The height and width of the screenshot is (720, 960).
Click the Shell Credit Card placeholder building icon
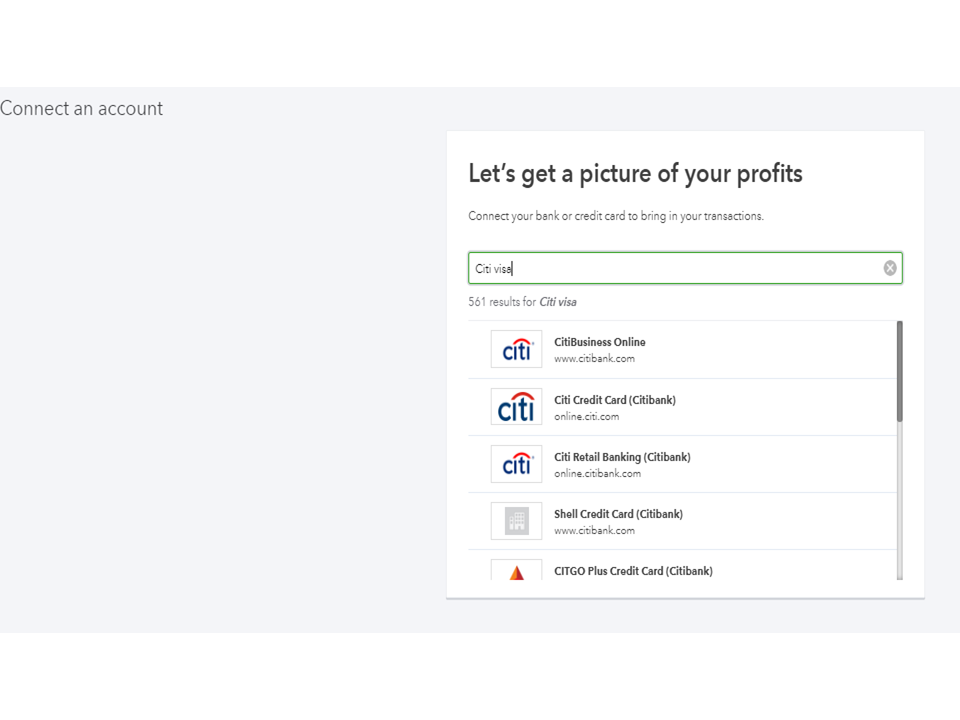click(516, 521)
